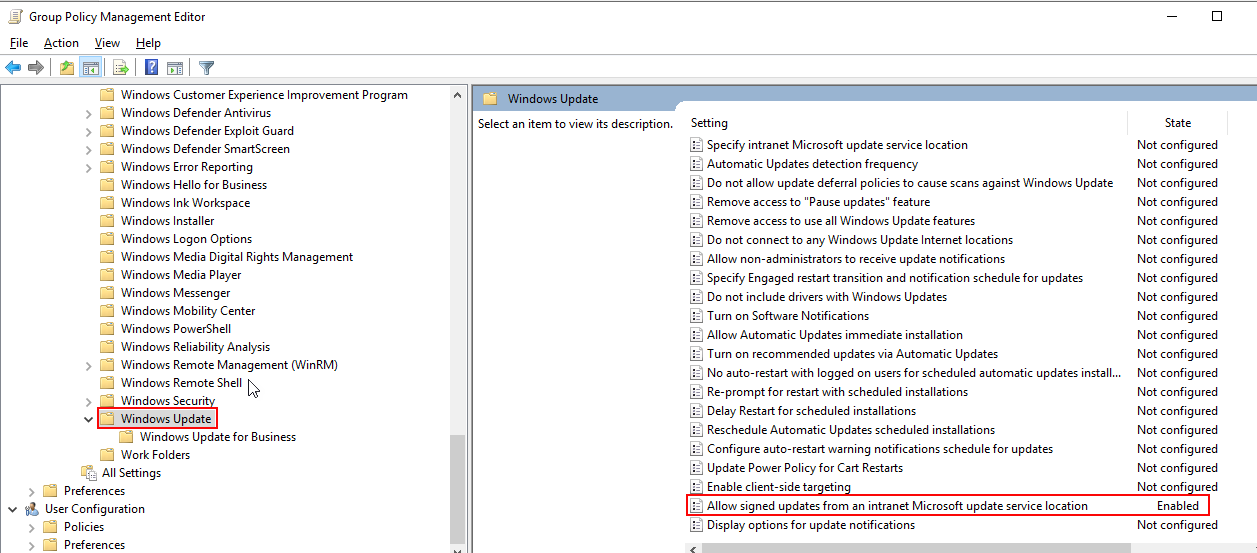1257x553 pixels.
Task: Click the Setting column header
Action: click(709, 123)
